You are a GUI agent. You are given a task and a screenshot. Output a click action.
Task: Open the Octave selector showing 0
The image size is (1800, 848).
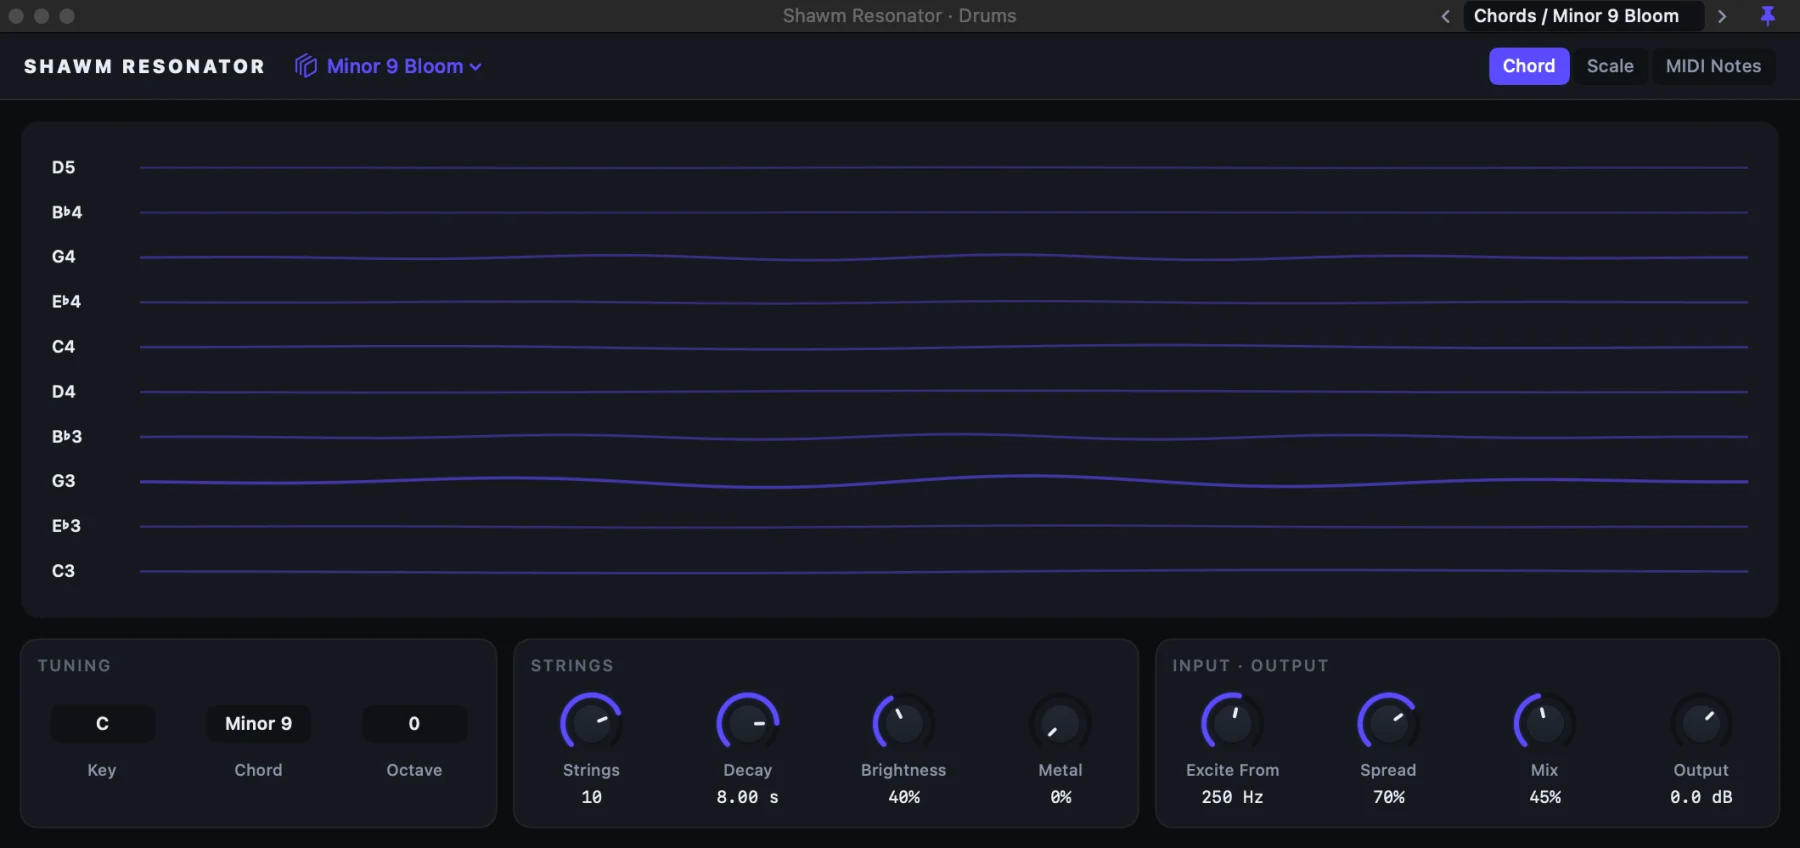coord(414,723)
